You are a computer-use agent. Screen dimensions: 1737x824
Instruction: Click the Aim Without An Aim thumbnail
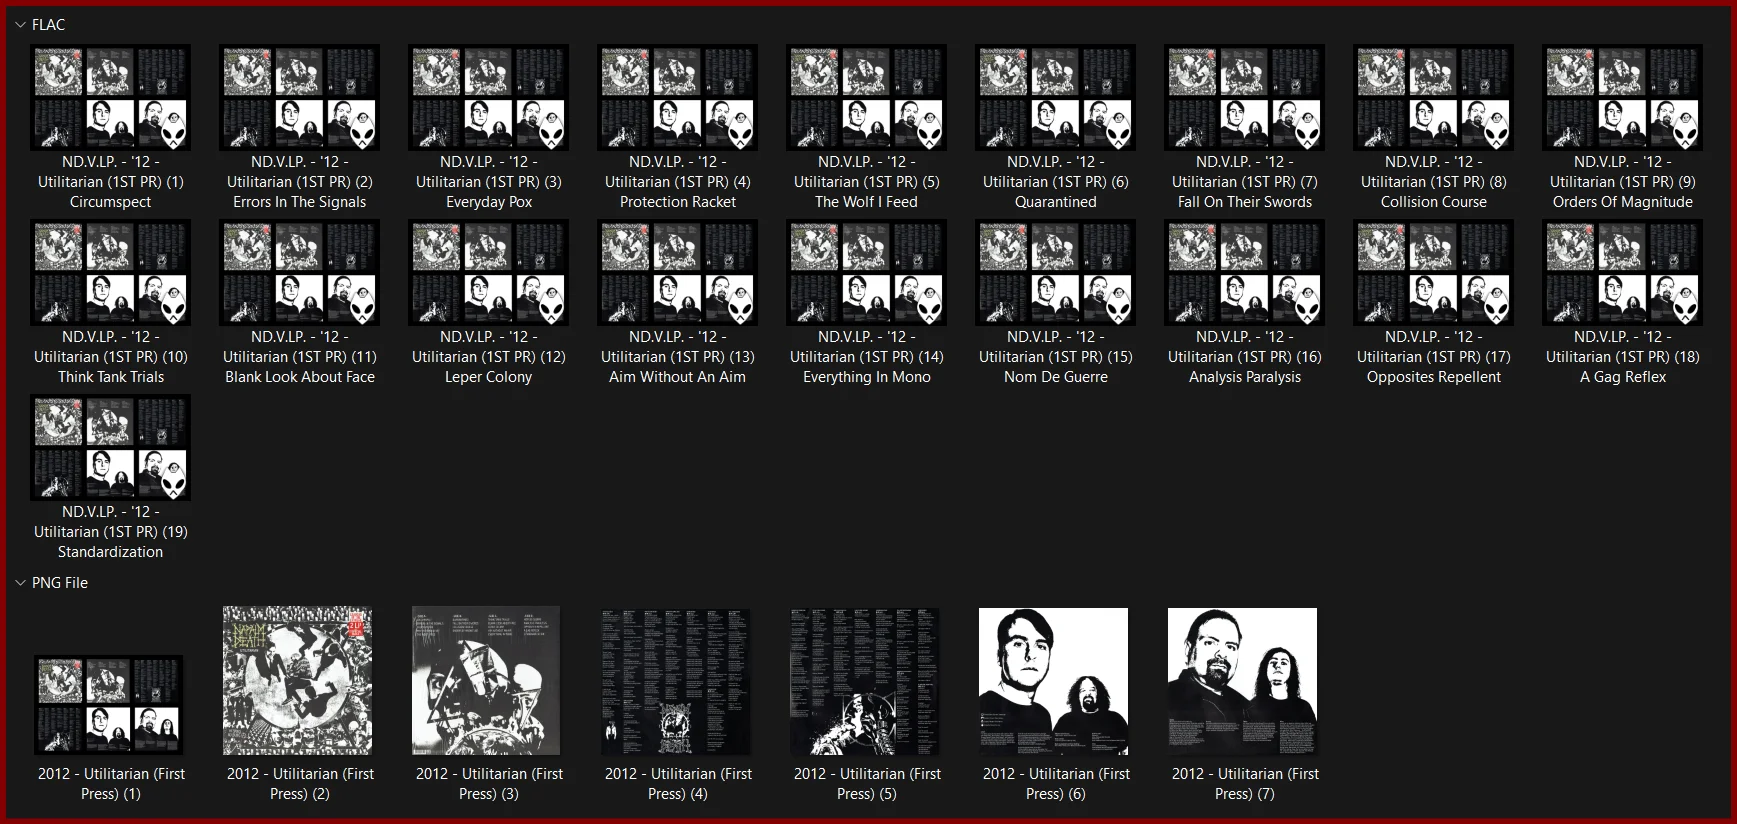click(x=677, y=272)
